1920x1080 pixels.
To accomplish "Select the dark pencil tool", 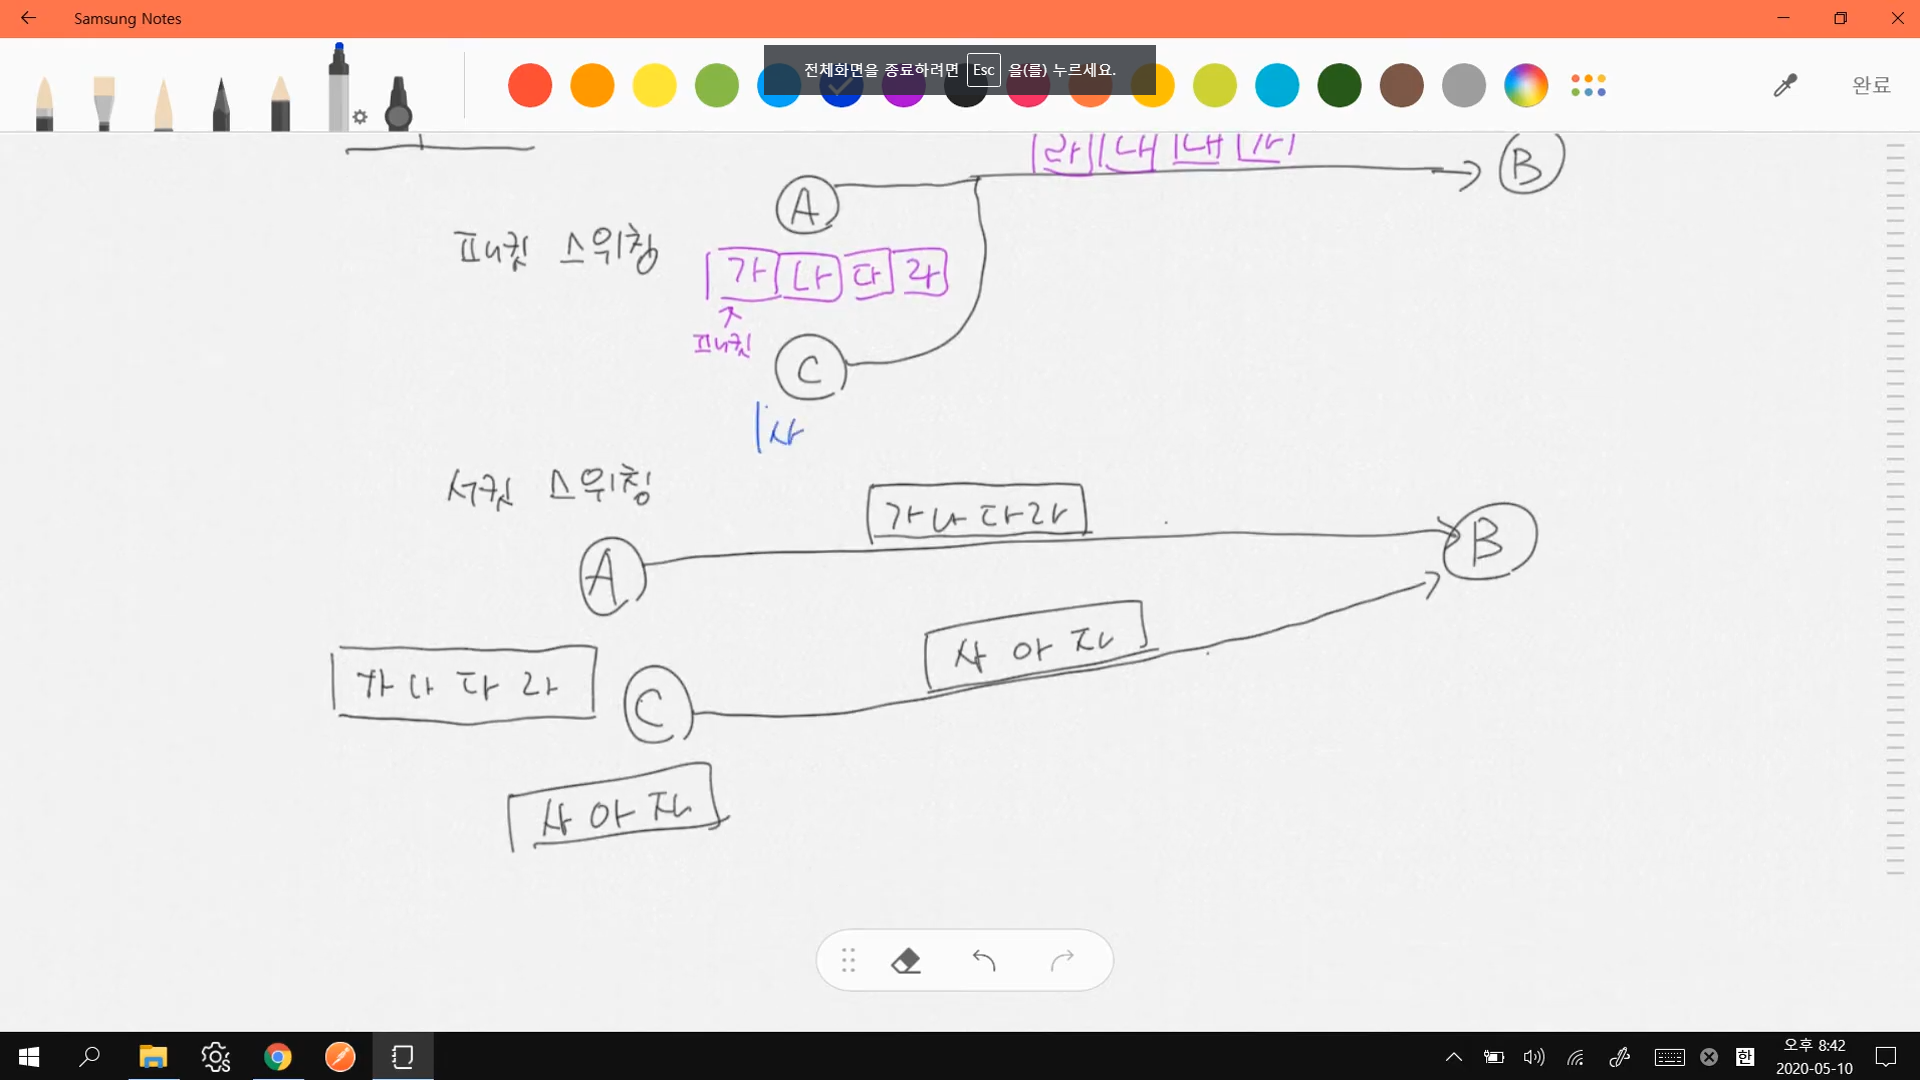I will point(221,104).
